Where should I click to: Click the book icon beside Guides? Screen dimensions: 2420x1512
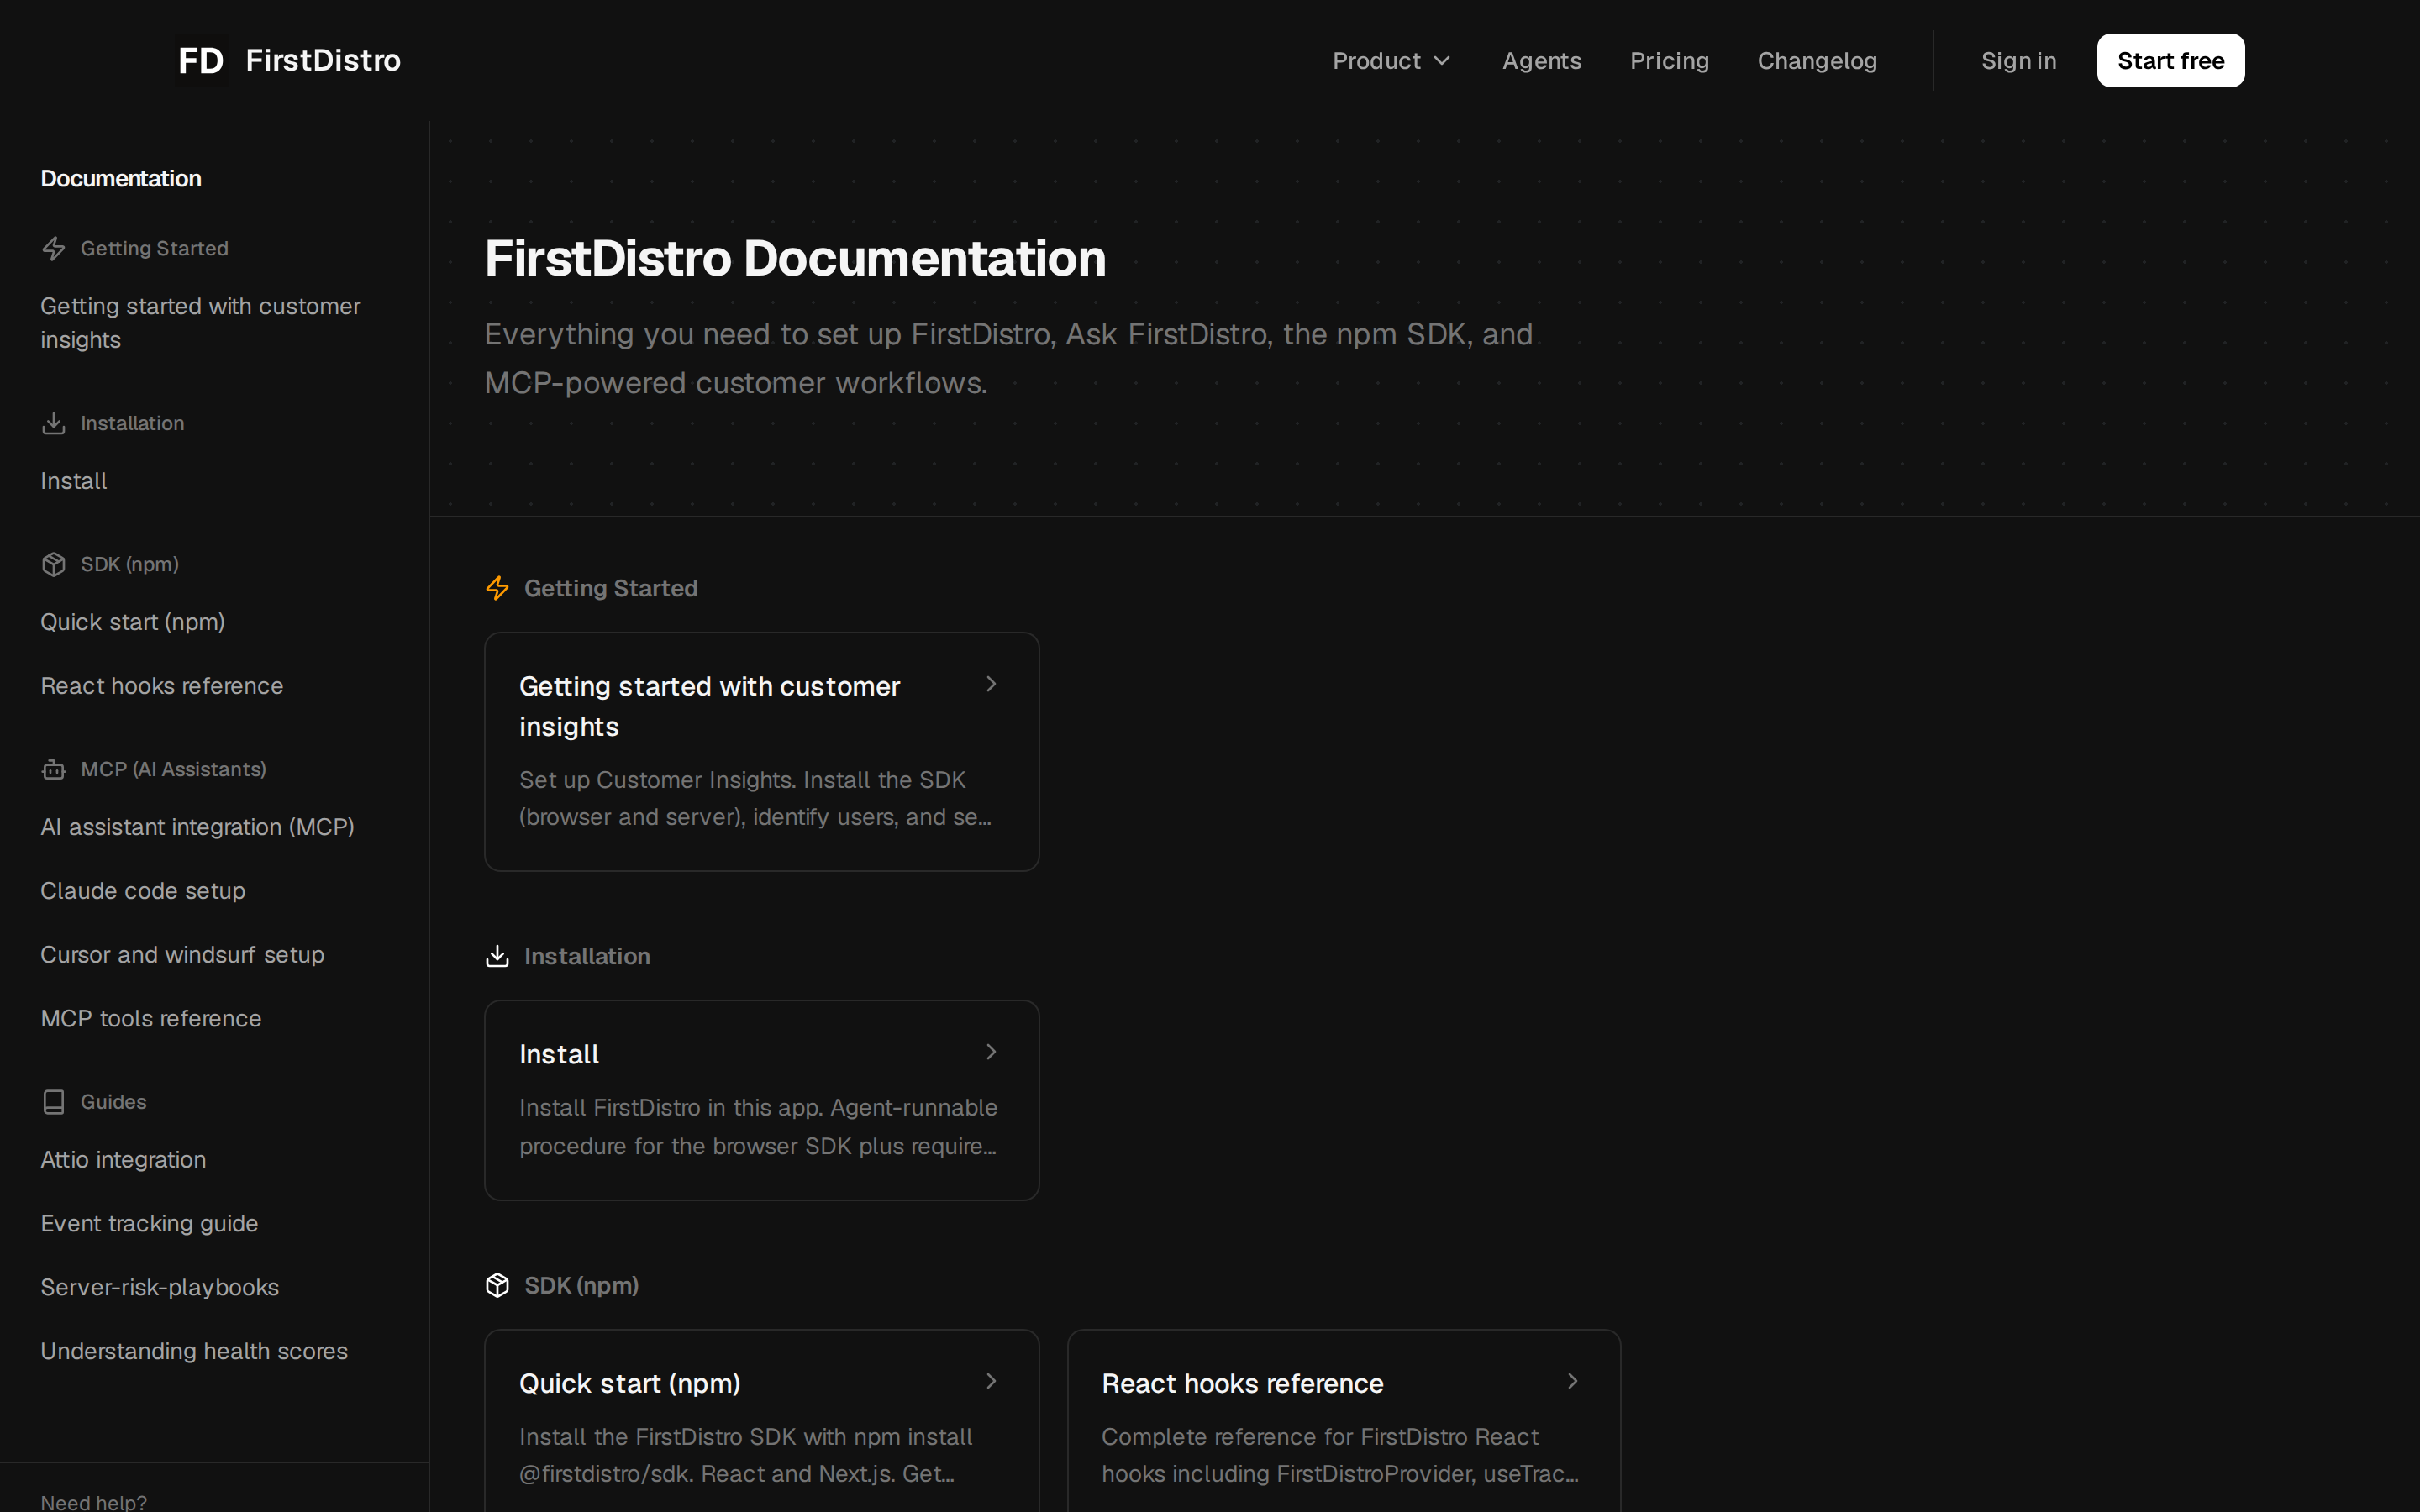point(54,1102)
